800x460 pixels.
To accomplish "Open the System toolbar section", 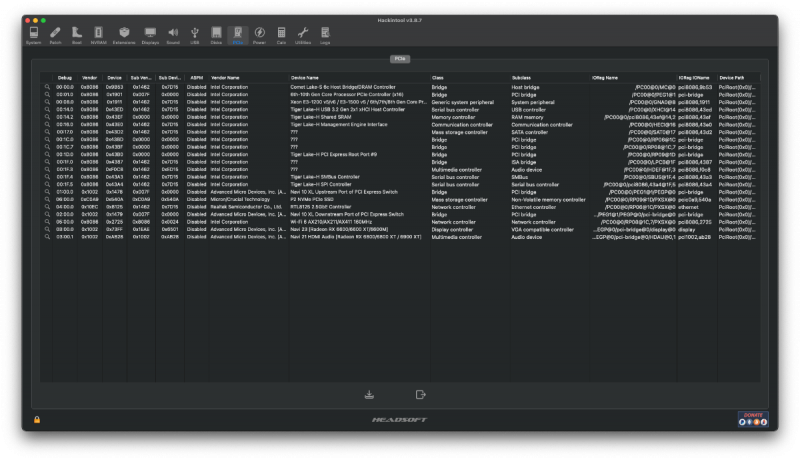I will pyautogui.click(x=33, y=36).
